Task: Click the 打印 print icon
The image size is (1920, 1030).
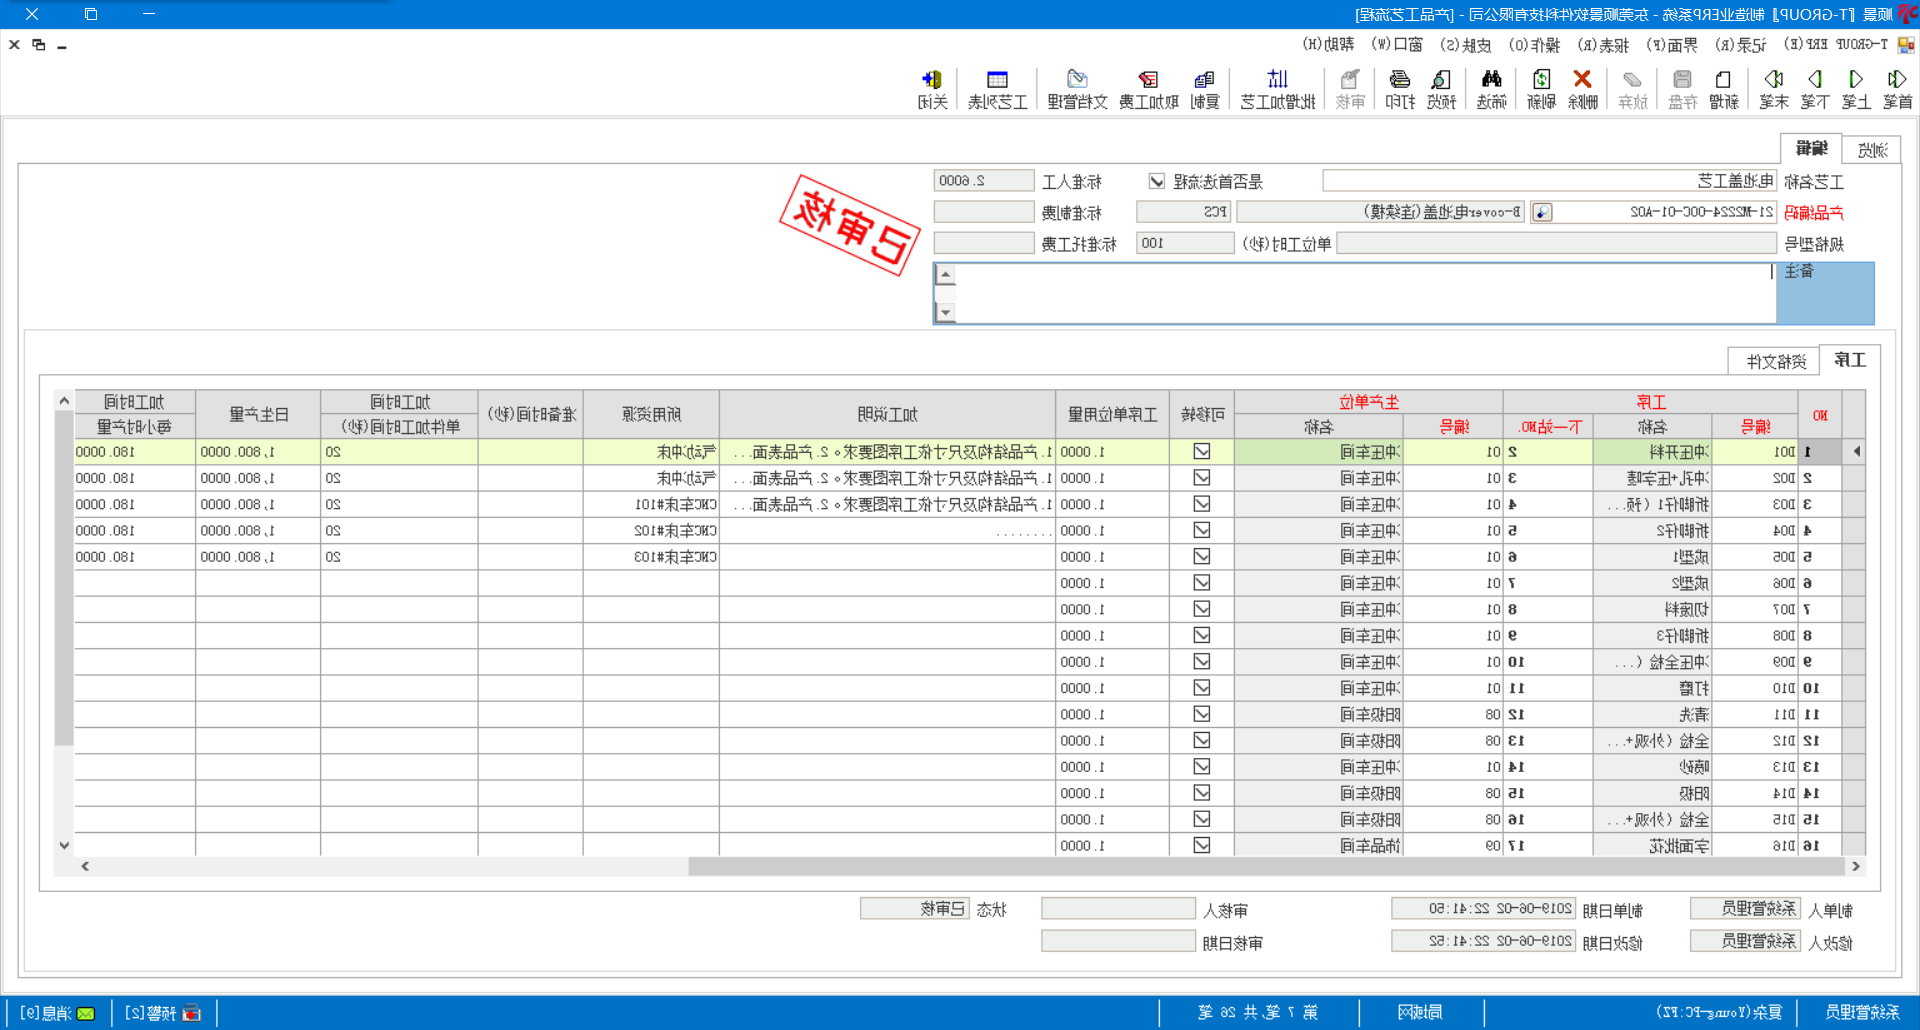Action: [x=1400, y=88]
